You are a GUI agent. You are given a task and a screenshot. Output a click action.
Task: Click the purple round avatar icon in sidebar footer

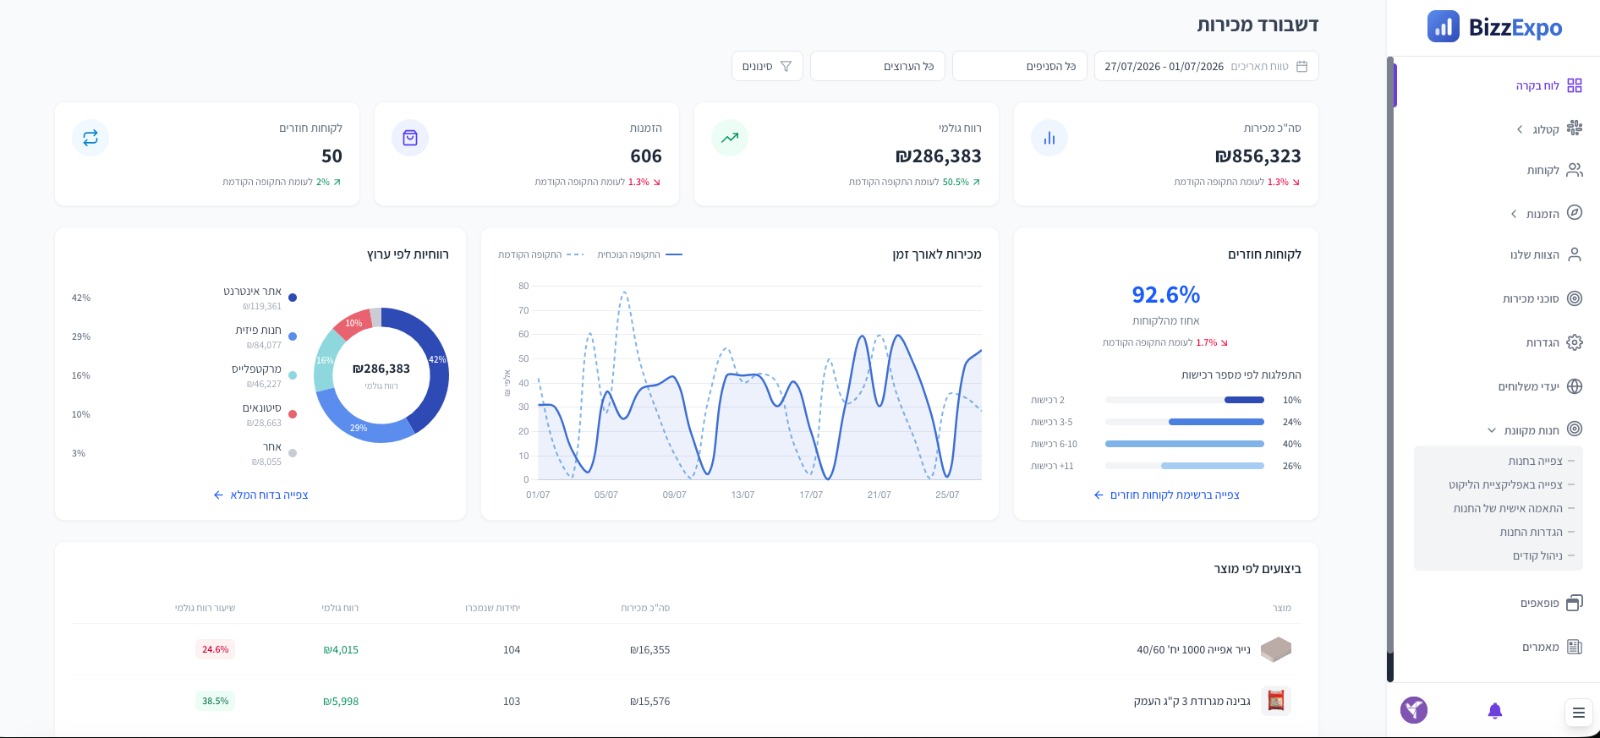pos(1414,711)
